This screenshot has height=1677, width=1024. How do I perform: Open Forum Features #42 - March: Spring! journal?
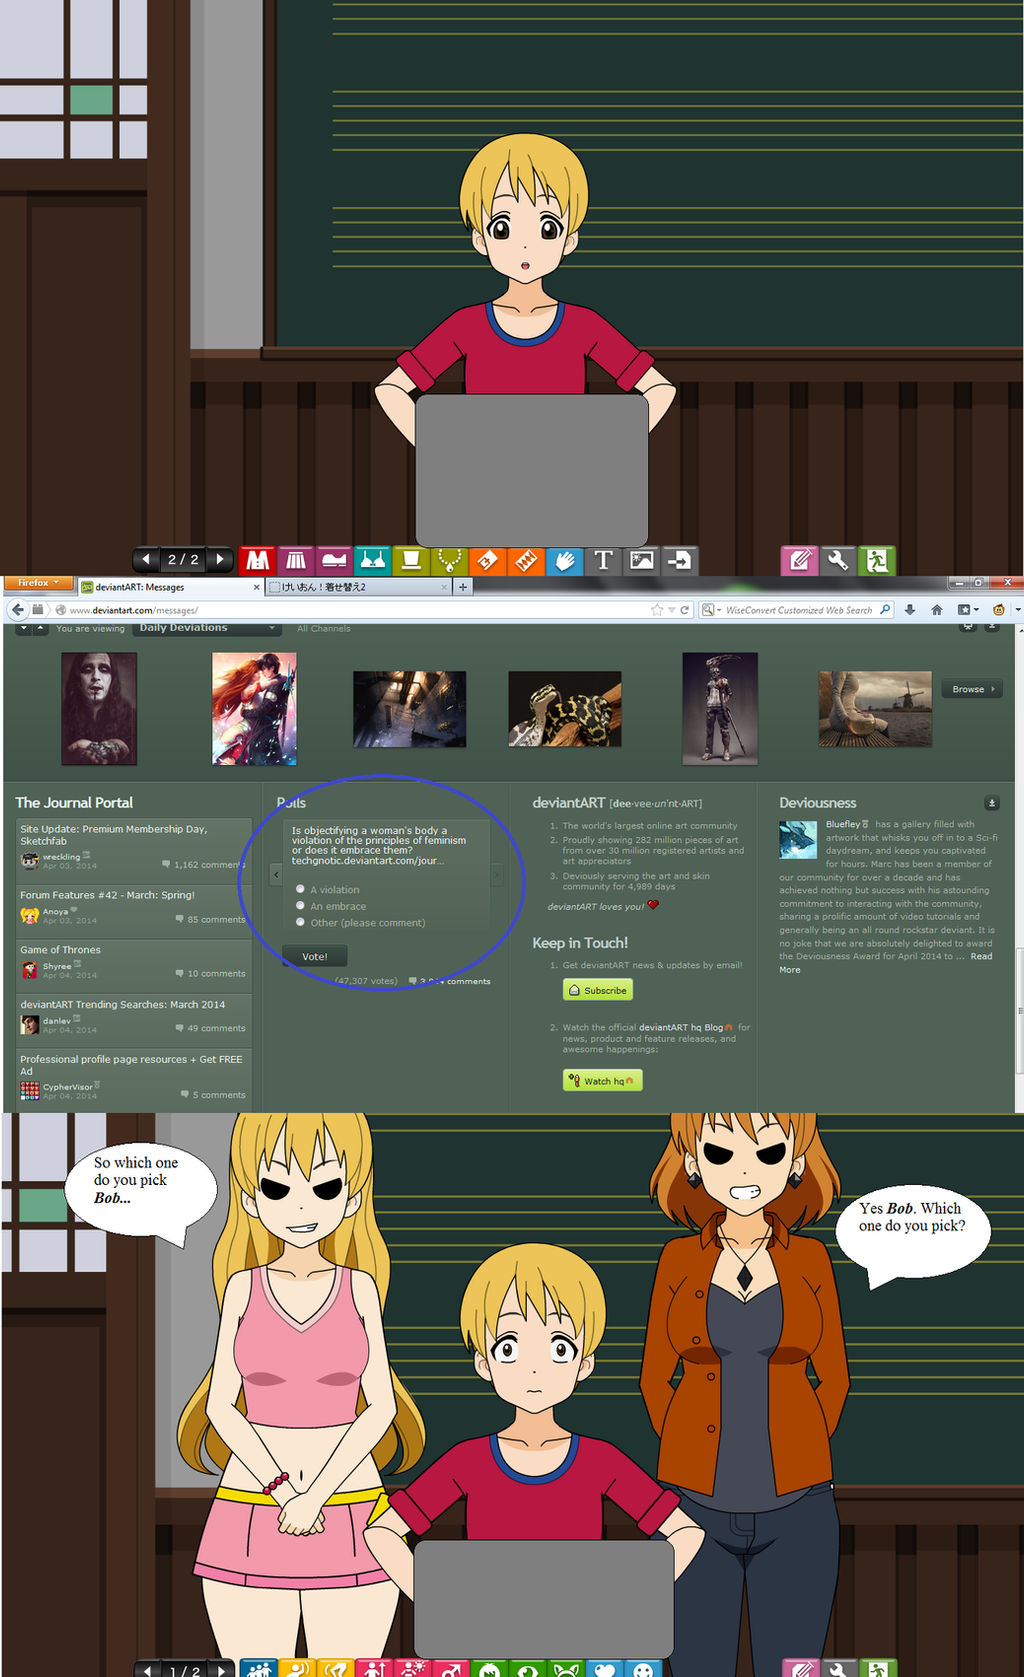[x=107, y=895]
